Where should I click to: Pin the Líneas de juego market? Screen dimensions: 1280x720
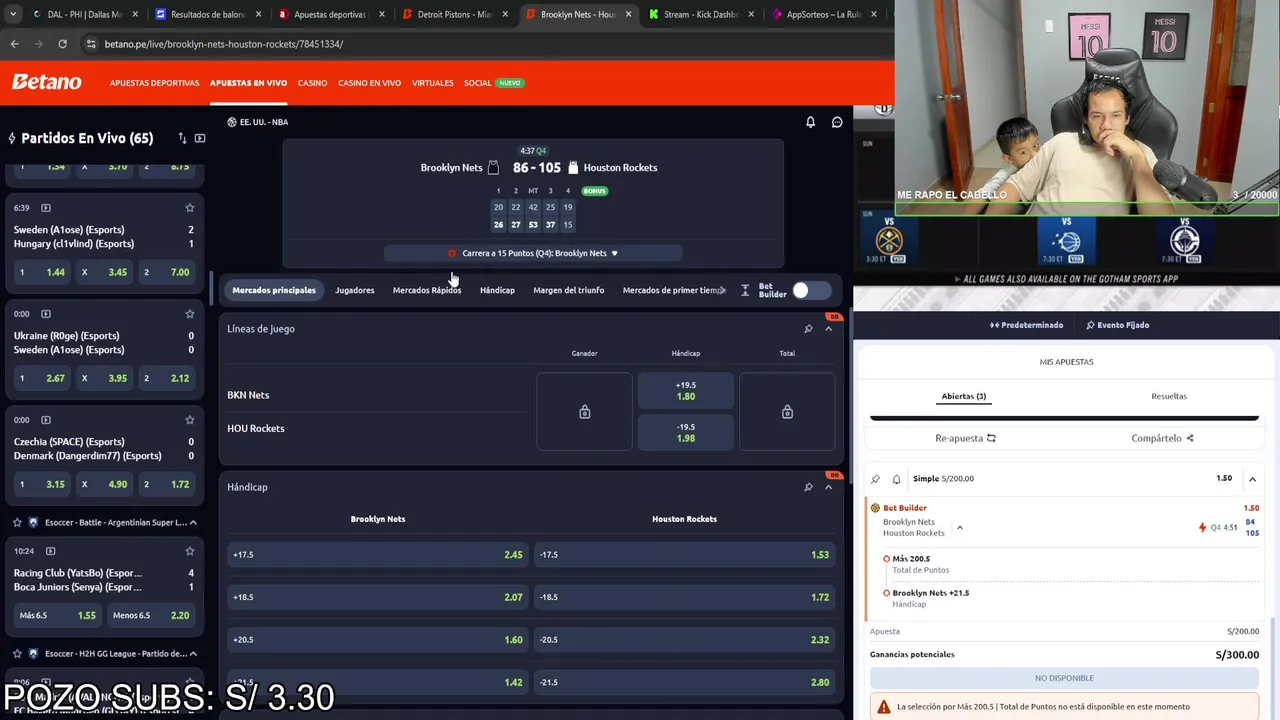pyautogui.click(x=808, y=329)
